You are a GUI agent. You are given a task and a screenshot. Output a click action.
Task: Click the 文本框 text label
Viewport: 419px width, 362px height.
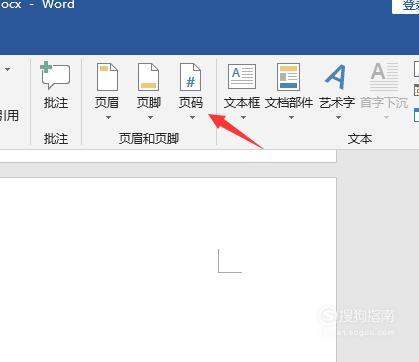(242, 103)
